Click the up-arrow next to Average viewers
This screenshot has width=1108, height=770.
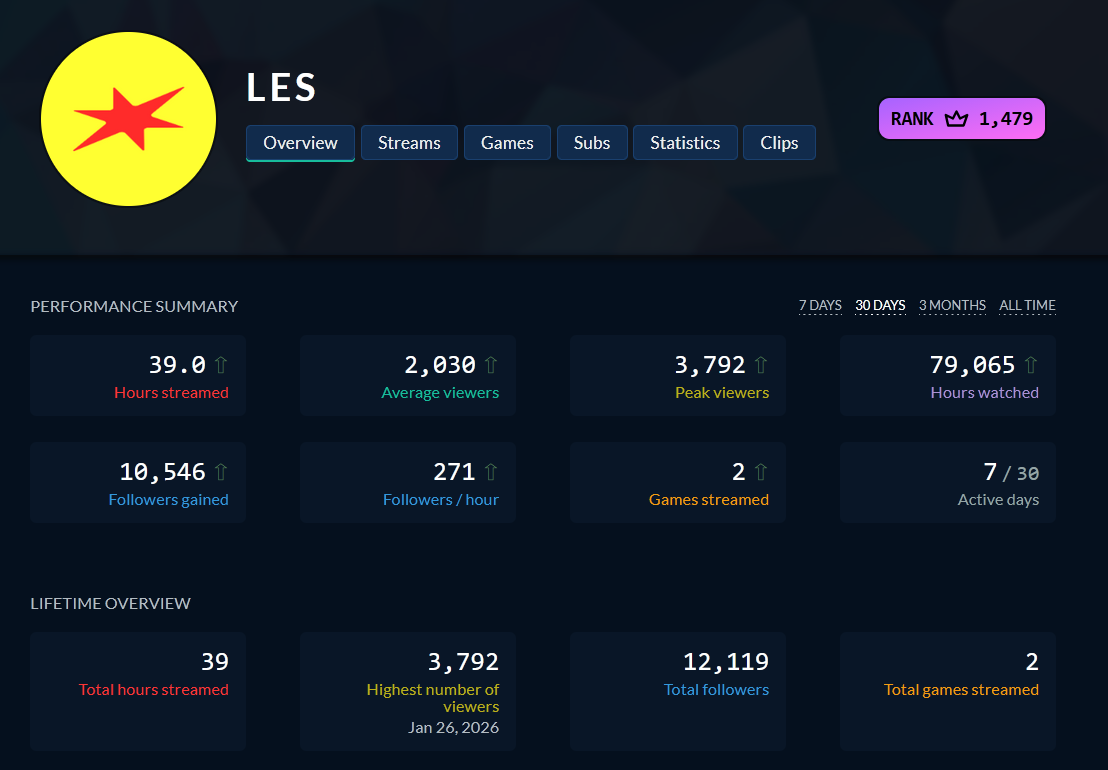pyautogui.click(x=492, y=364)
